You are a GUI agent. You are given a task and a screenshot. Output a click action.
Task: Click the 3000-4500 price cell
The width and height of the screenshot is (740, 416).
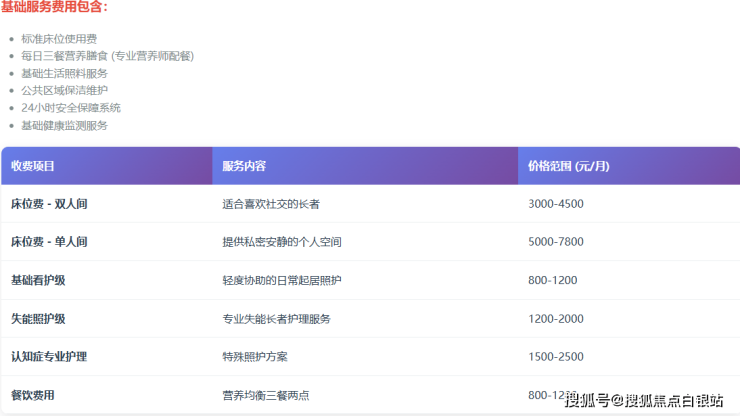pos(556,204)
